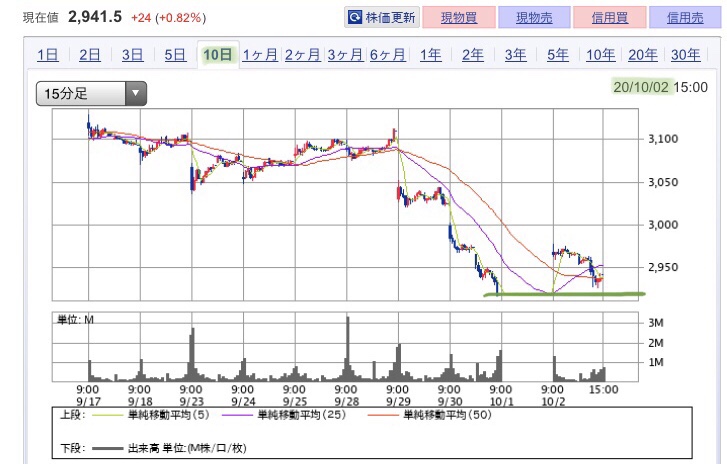Click the 3ヶ月 period link
The width and height of the screenshot is (727, 464).
tap(345, 55)
